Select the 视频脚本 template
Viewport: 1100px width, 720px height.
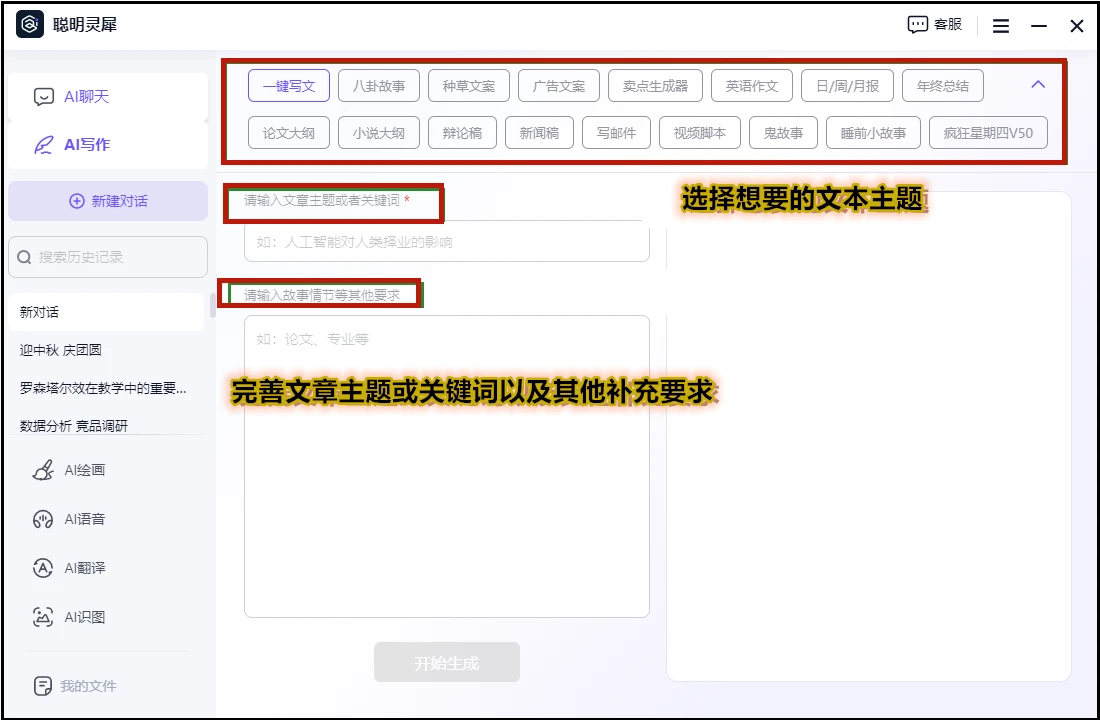pyautogui.click(x=700, y=133)
